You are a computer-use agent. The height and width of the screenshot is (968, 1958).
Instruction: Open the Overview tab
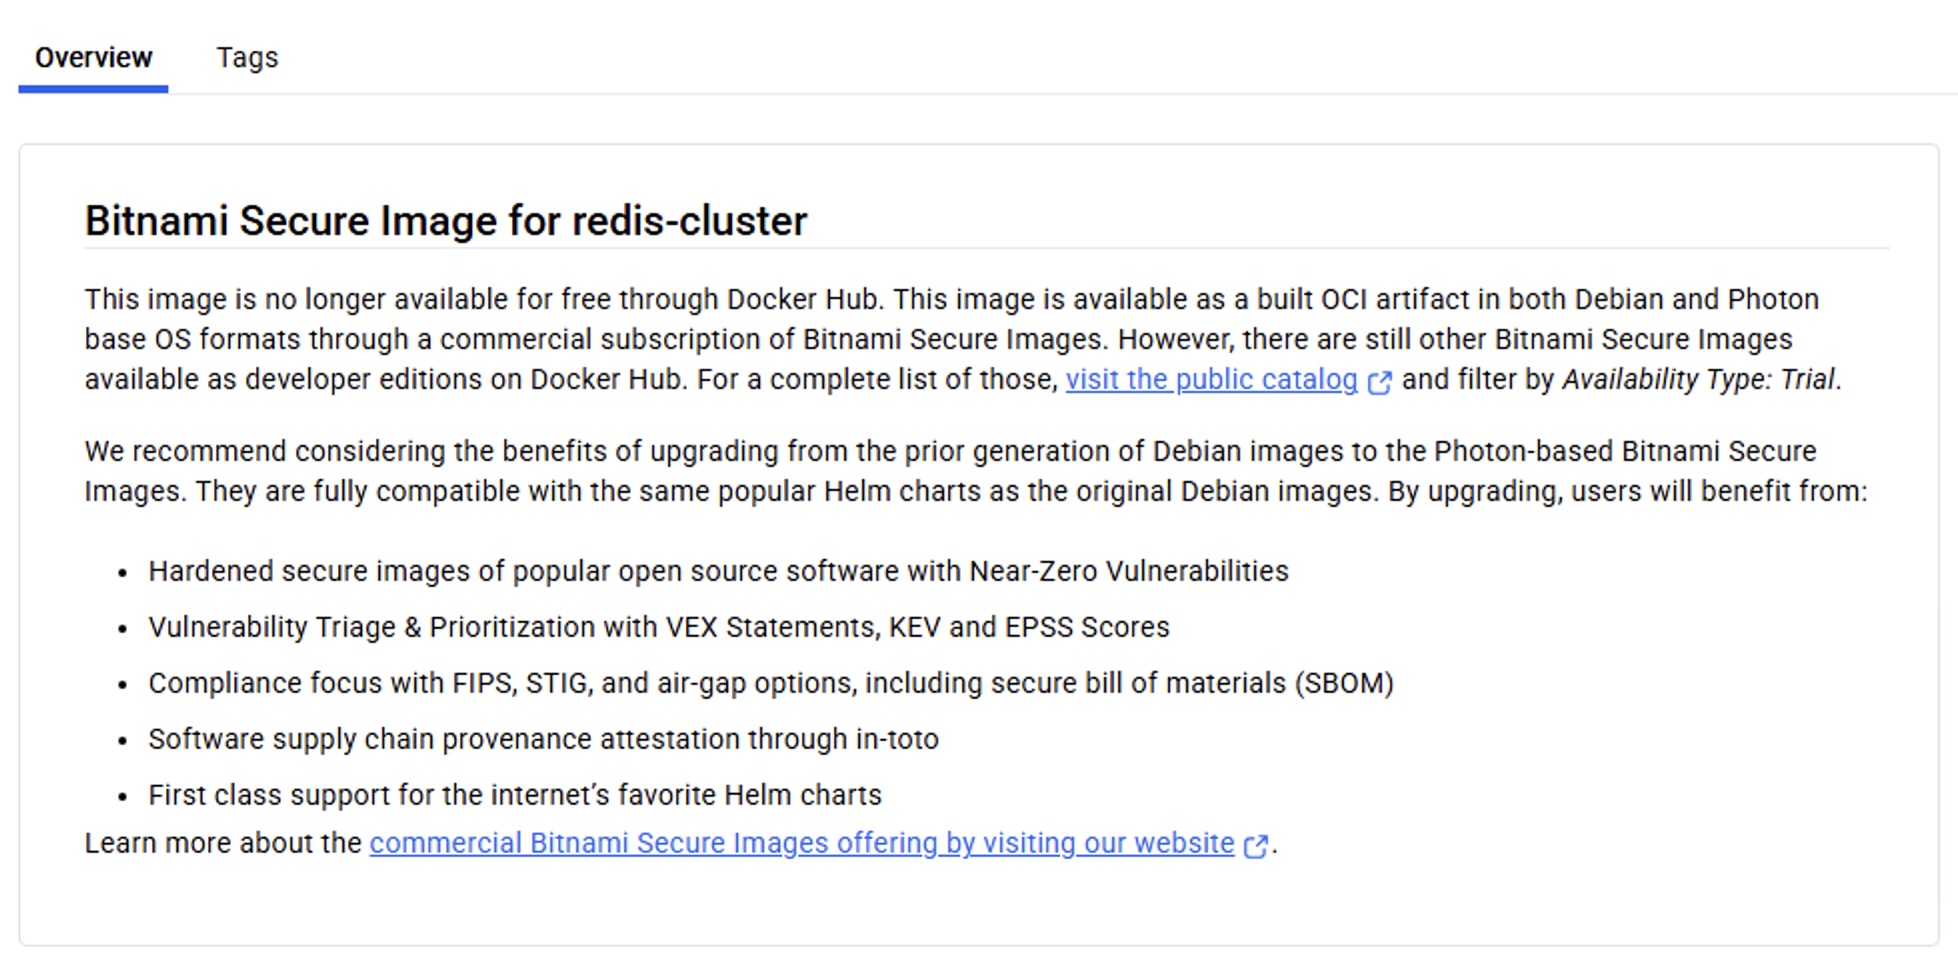93,58
